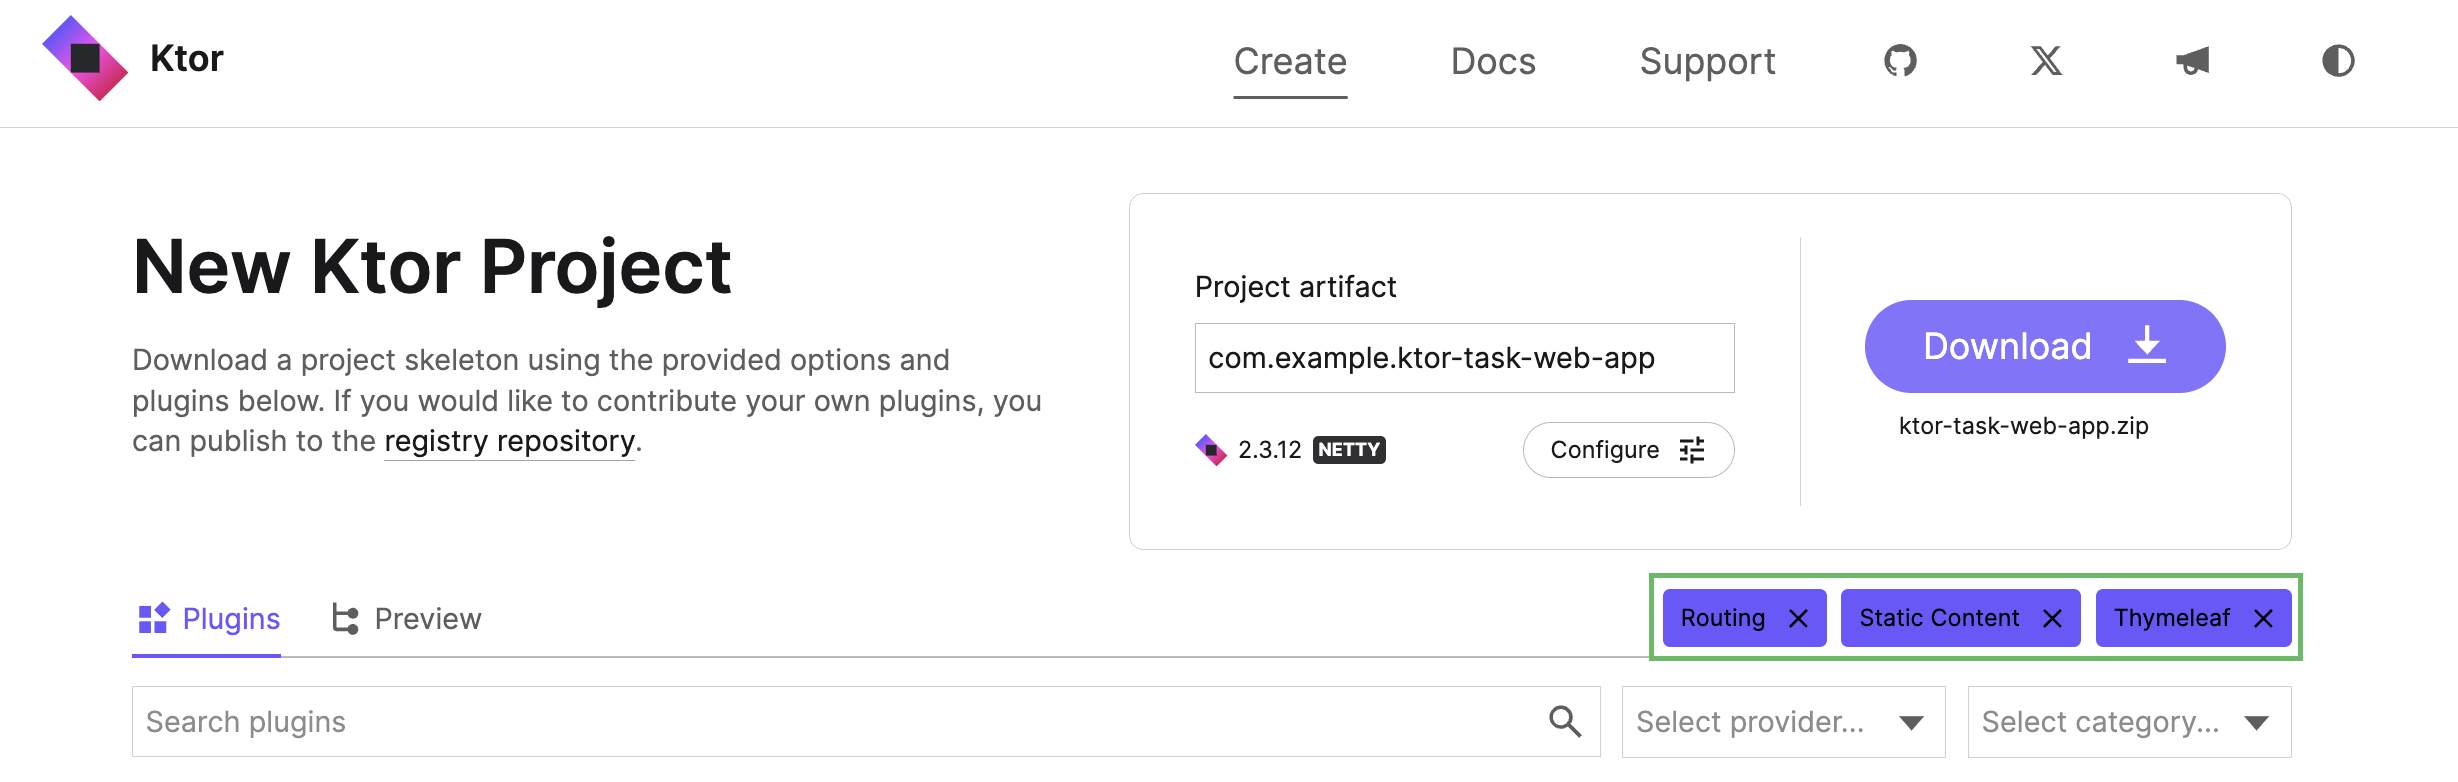This screenshot has width=2458, height=782.
Task: Open the Docs nav item
Action: tap(1493, 61)
